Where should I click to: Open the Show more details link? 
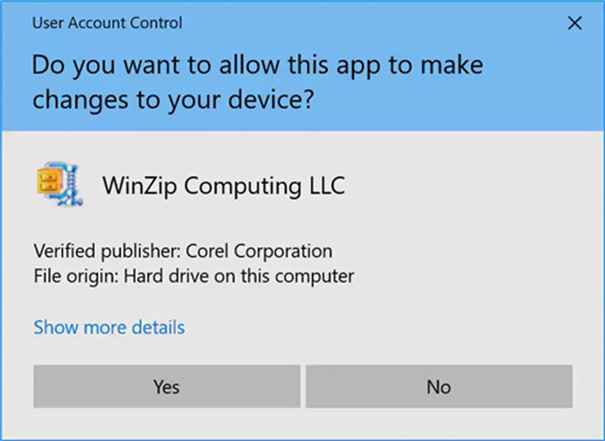coord(109,327)
